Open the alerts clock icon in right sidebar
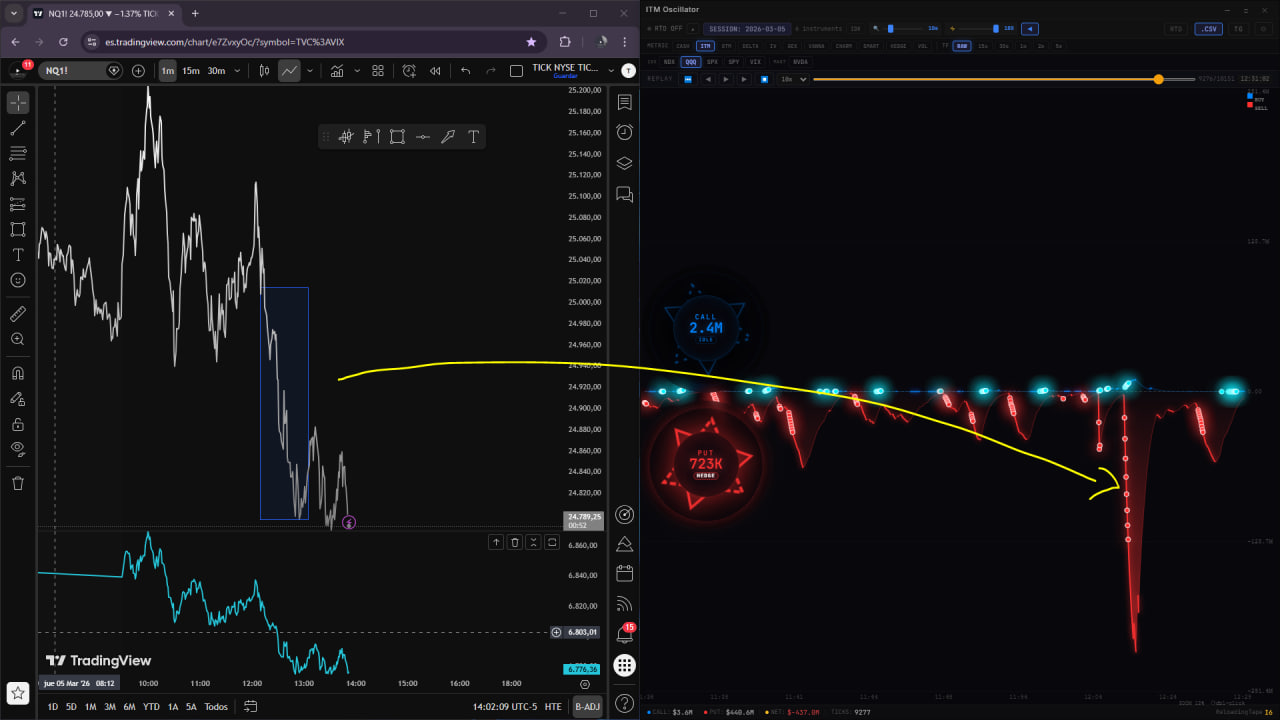1280x720 pixels. (625, 132)
